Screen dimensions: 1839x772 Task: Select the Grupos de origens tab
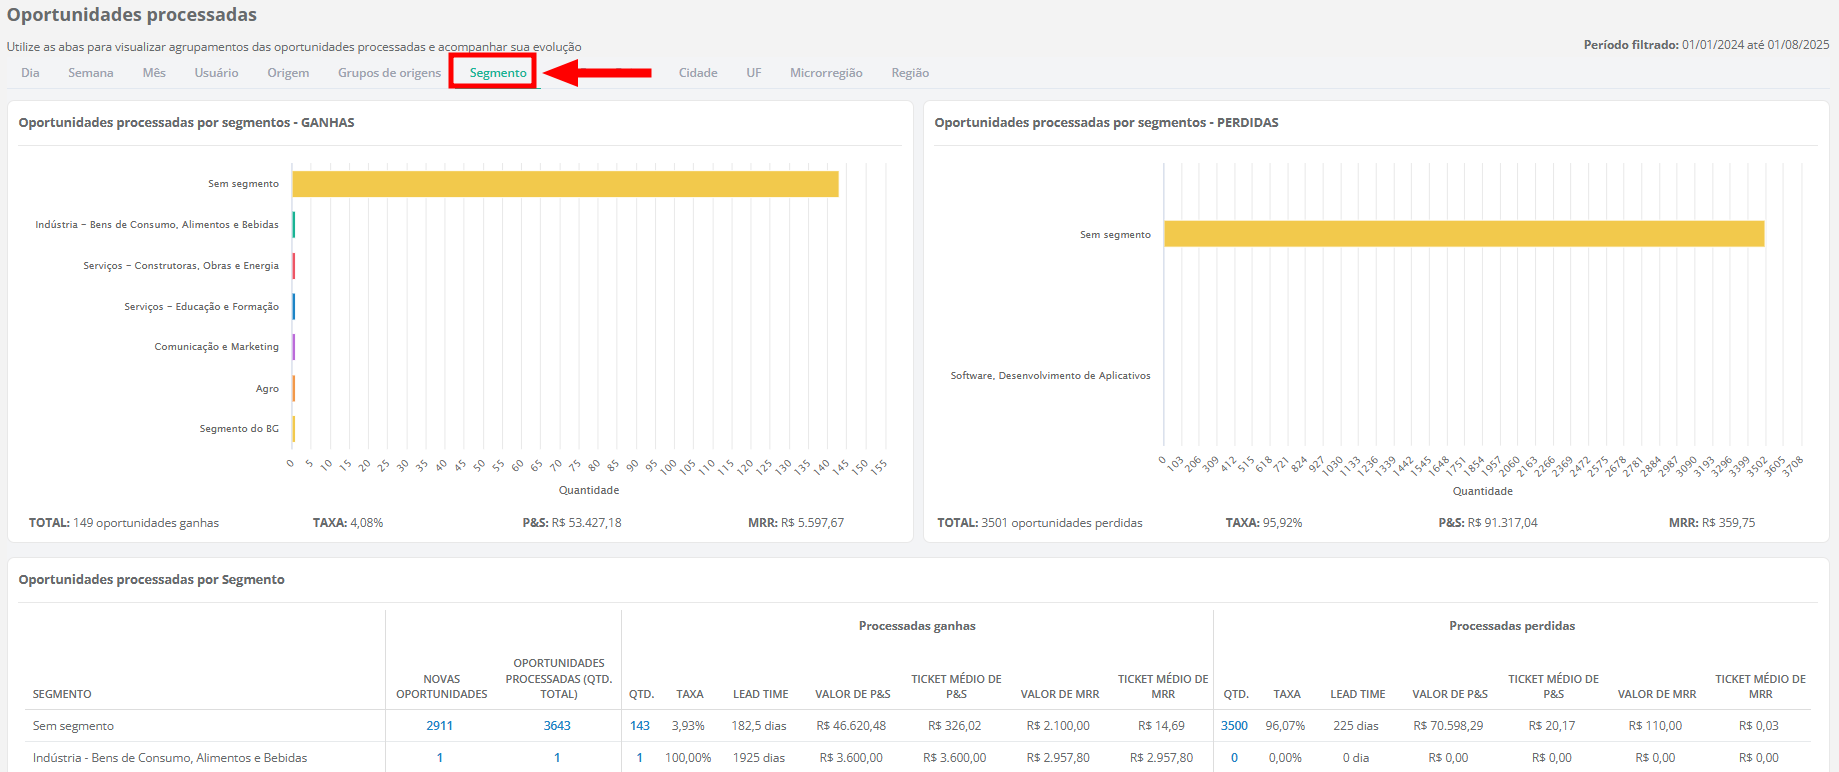coord(389,73)
